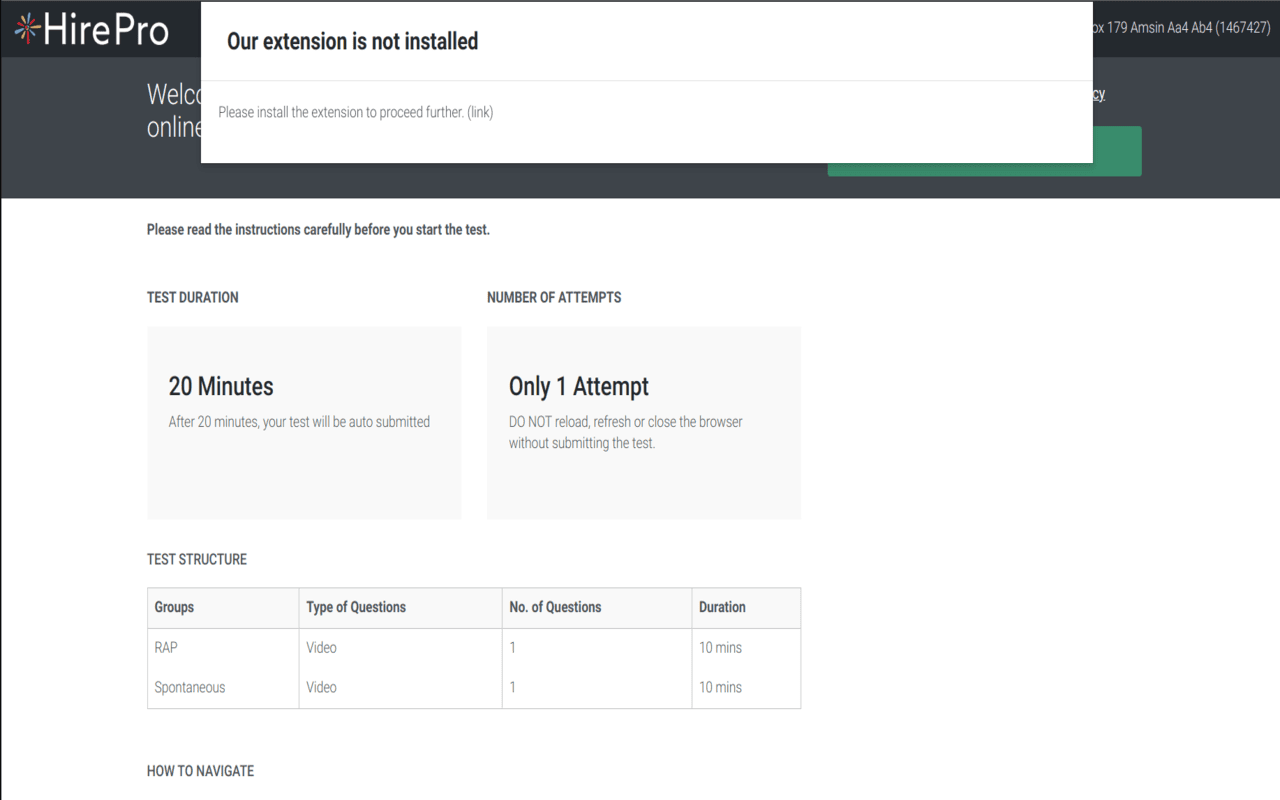
Task: Click the candidate name with ID 1467427
Action: (x=1182, y=28)
